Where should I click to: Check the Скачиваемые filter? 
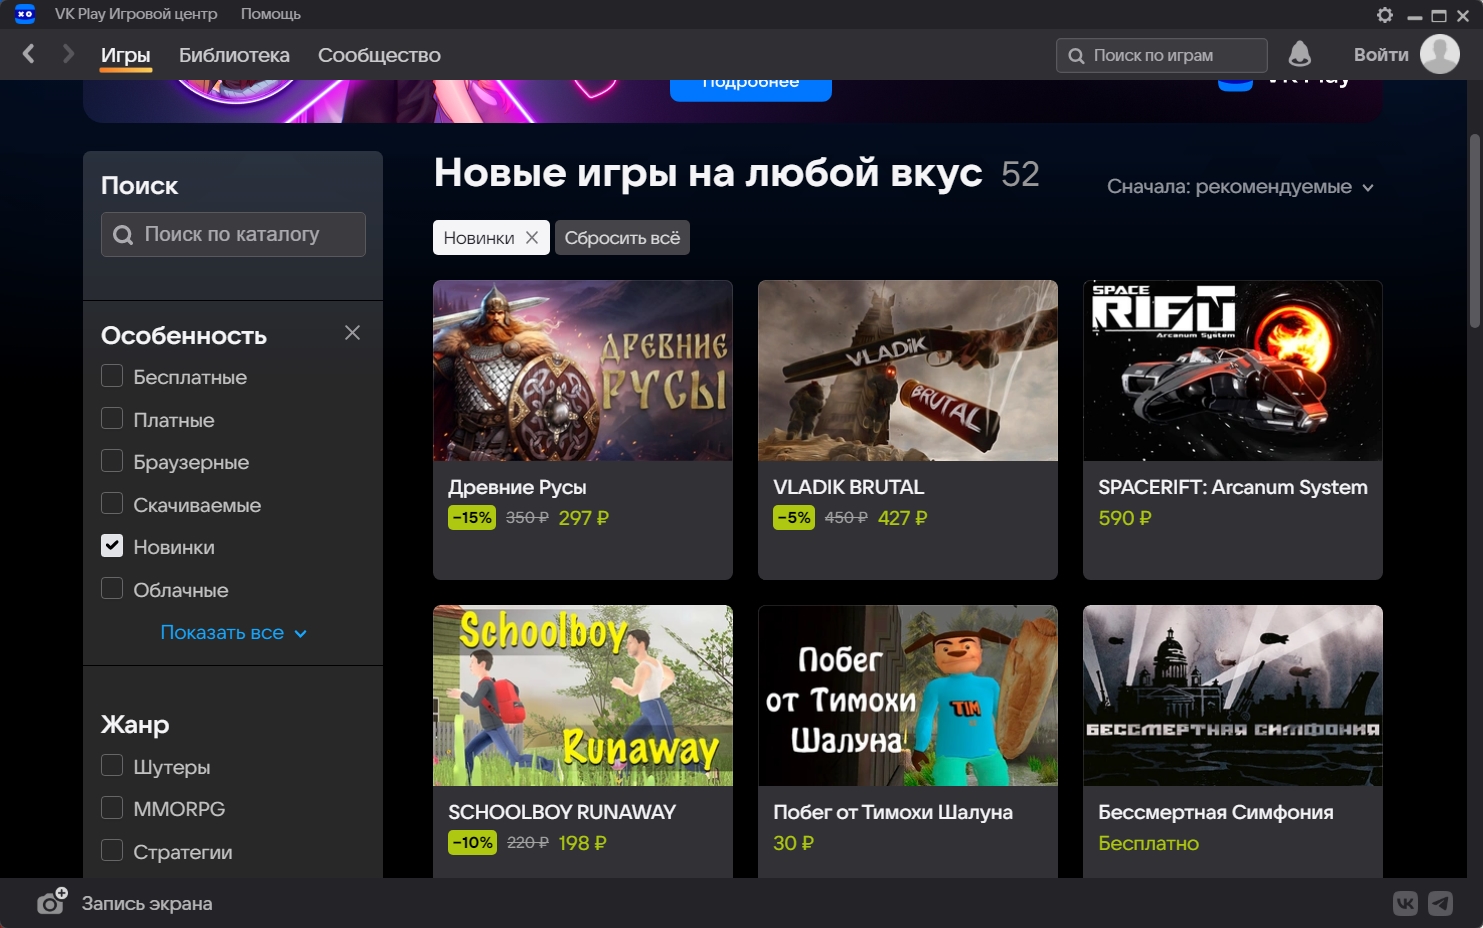(112, 504)
